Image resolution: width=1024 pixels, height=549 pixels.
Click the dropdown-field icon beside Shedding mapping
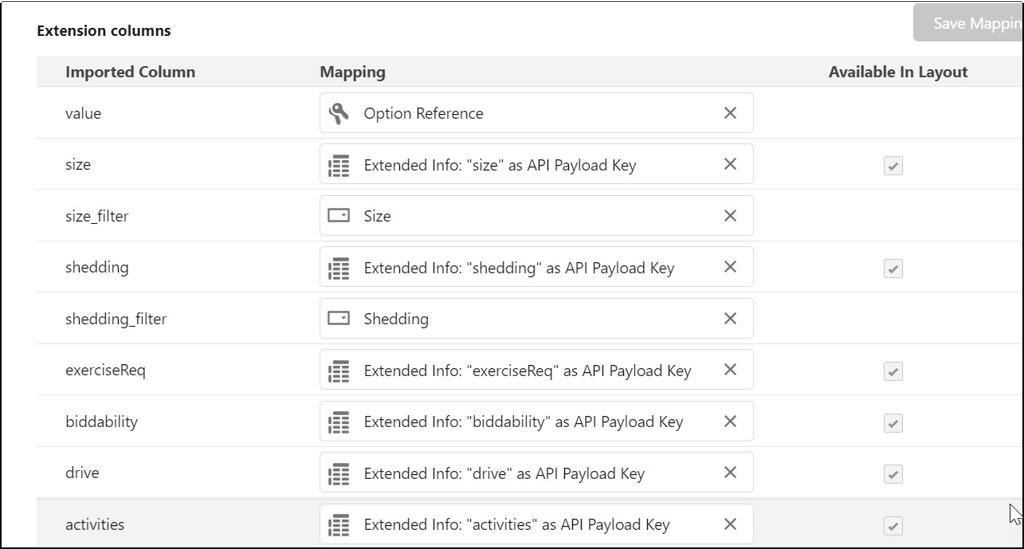coord(338,318)
